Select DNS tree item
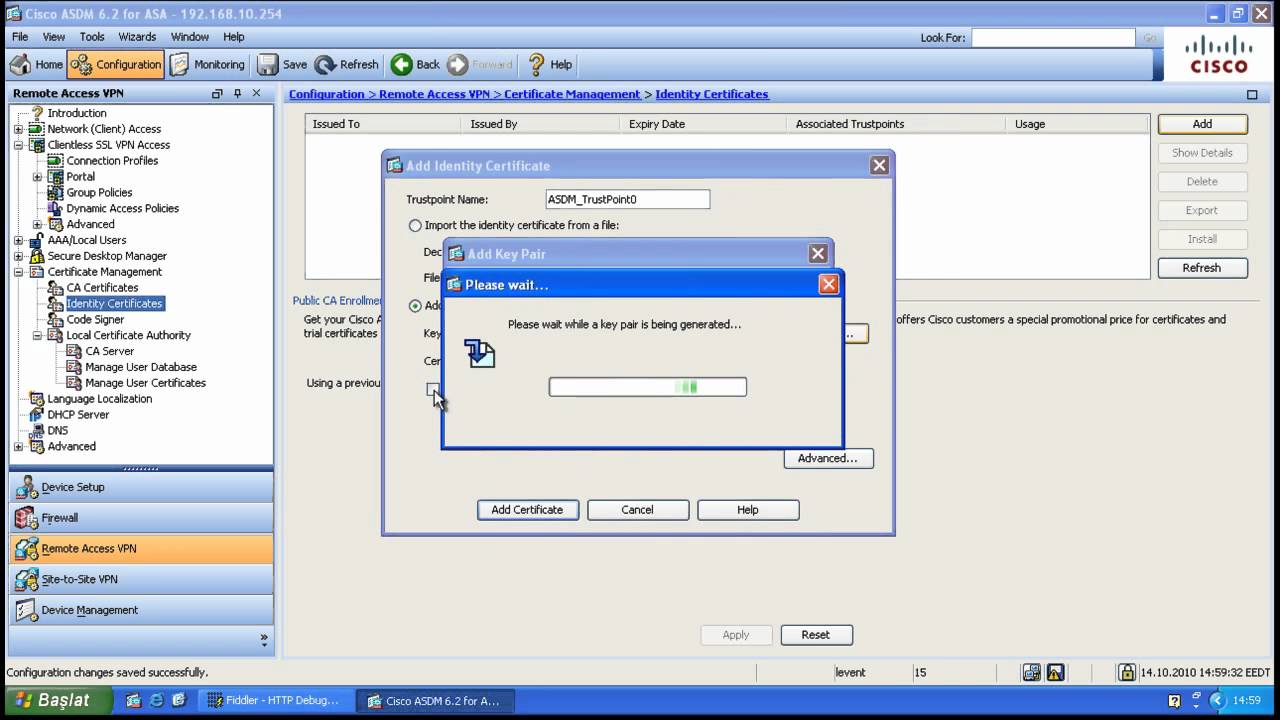The height and width of the screenshot is (720, 1280). (x=58, y=430)
